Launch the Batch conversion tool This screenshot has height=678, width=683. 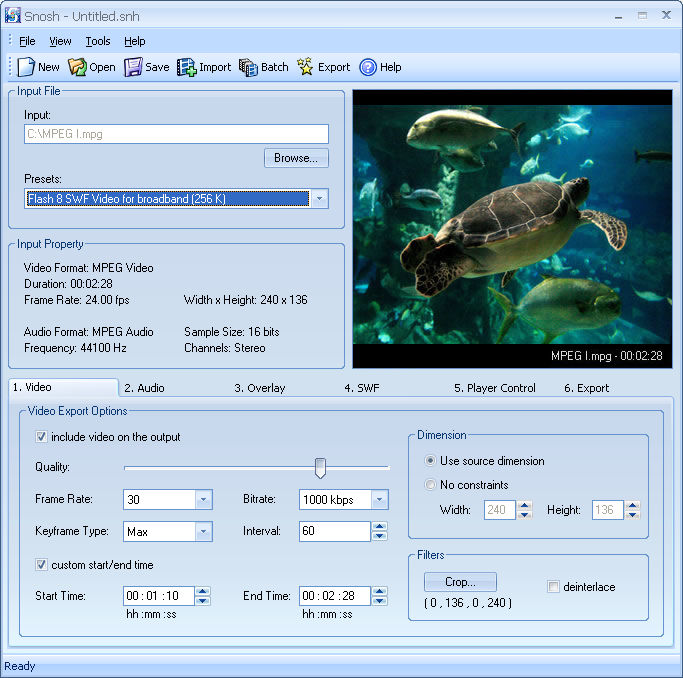tap(248, 67)
